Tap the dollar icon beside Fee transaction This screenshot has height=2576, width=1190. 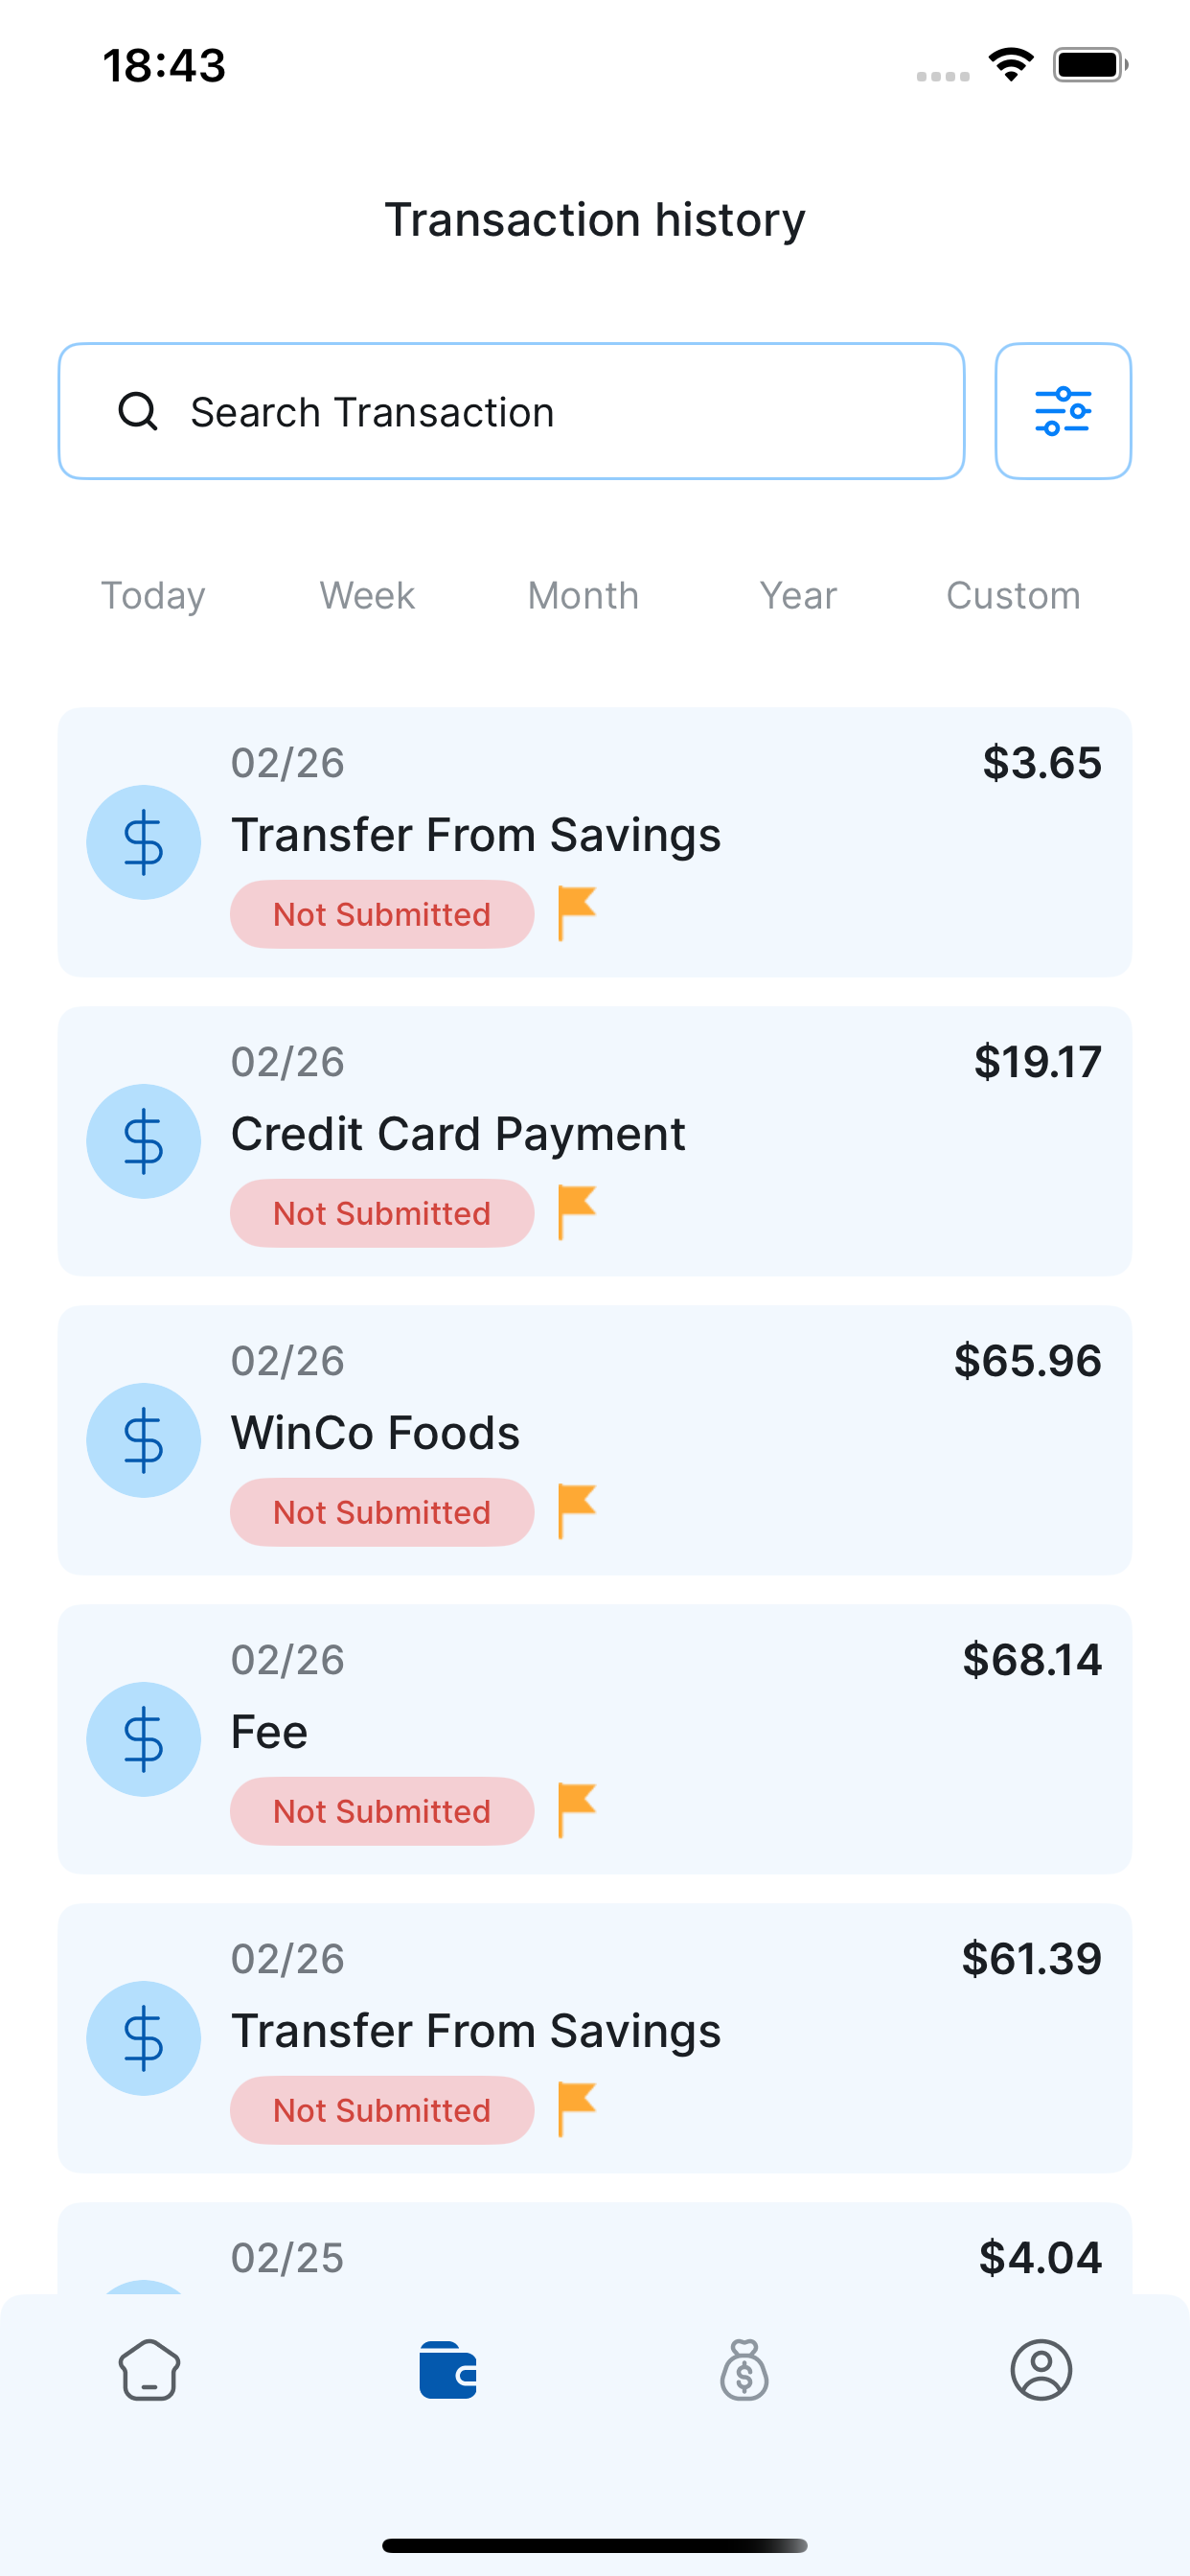point(143,1739)
